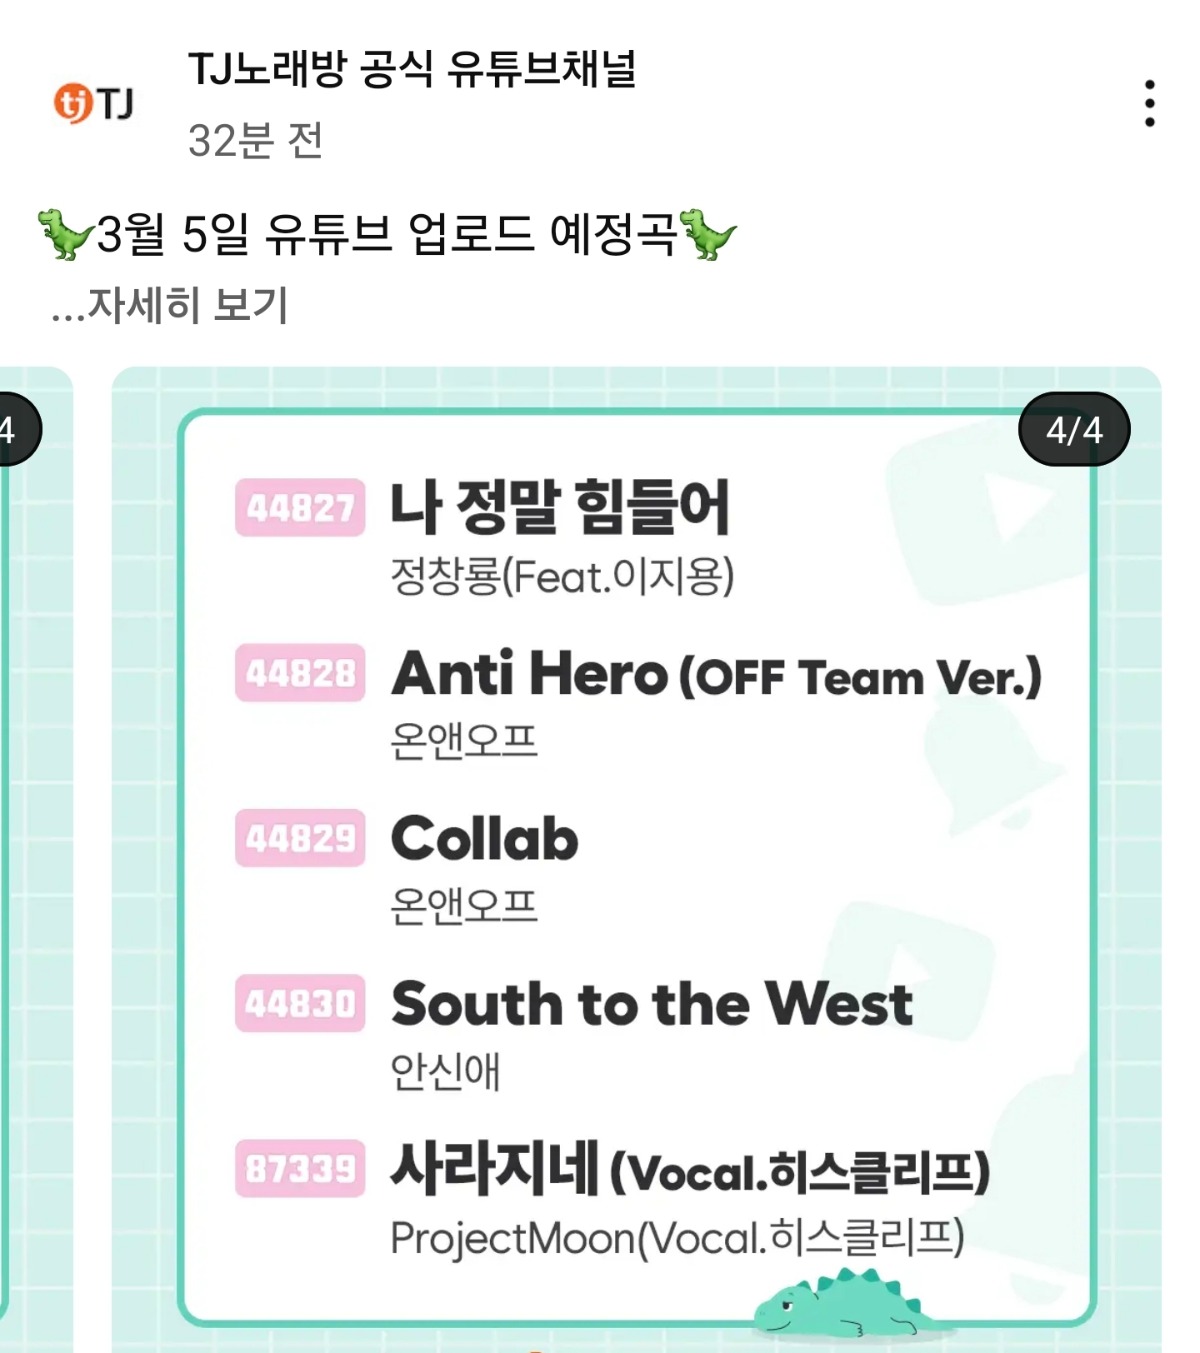The height and width of the screenshot is (1353, 1200).
Task: Click the song title 나 정말 힘들어
Action: point(560,507)
